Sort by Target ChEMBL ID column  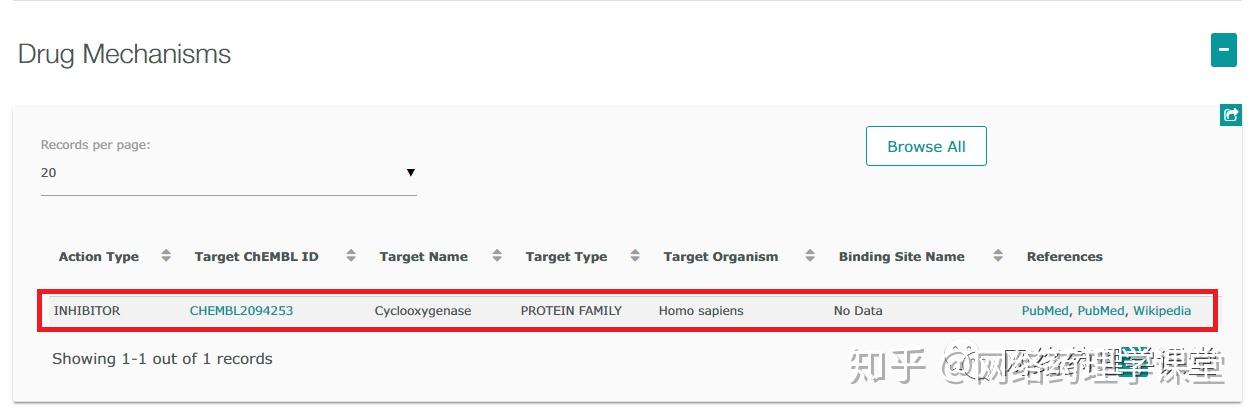click(351, 256)
